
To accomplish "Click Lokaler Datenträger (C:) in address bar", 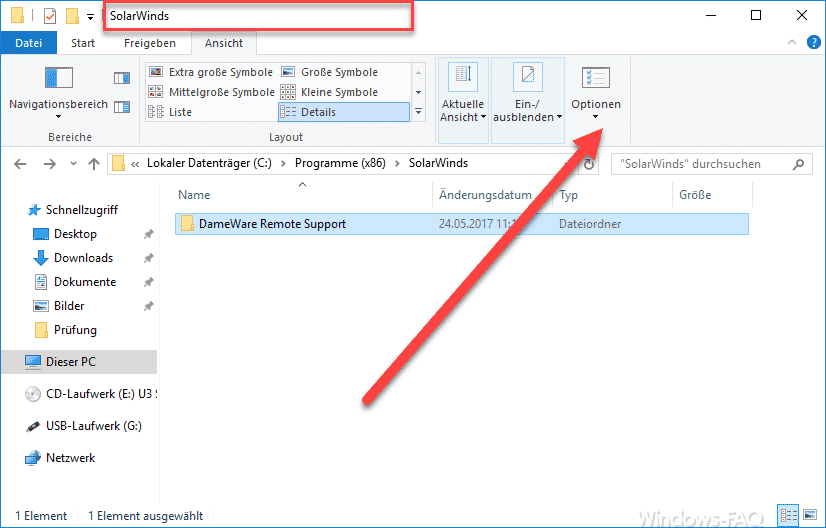I will pos(209,163).
